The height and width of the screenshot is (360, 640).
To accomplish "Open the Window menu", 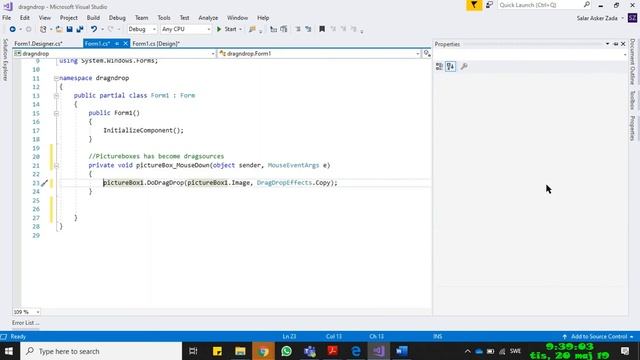I will point(237,18).
